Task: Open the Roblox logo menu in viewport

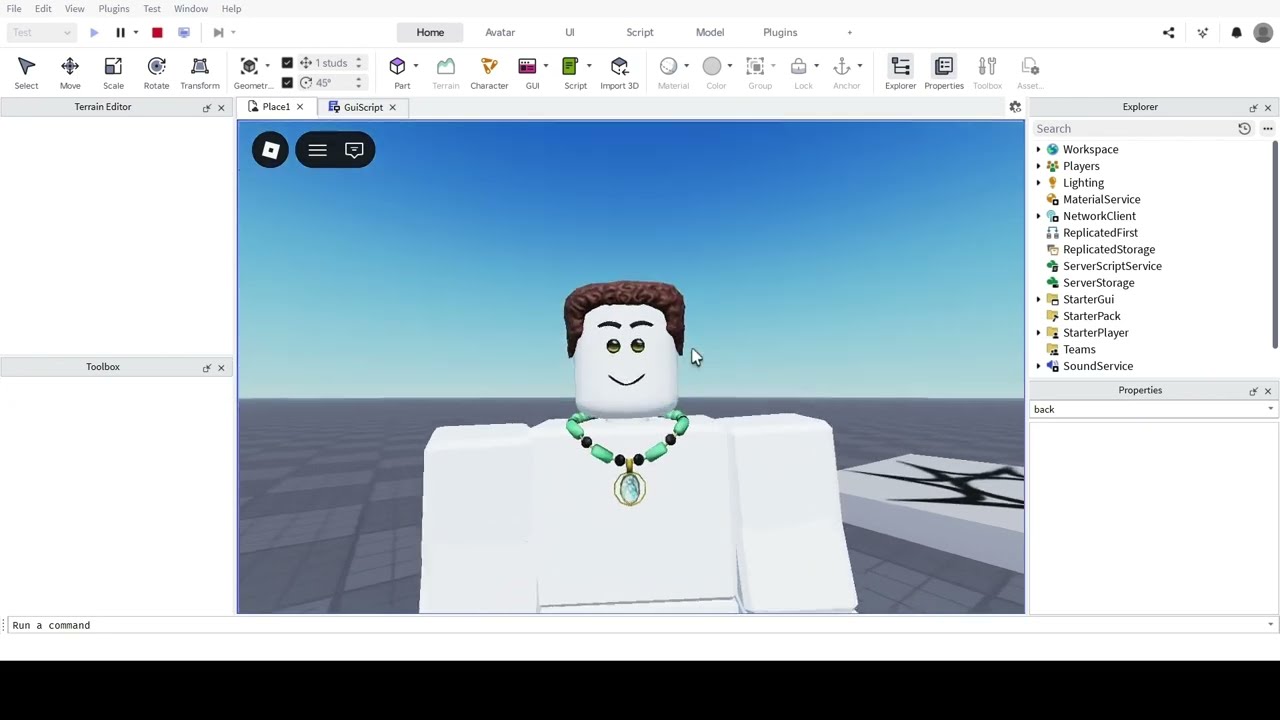Action: pos(270,150)
